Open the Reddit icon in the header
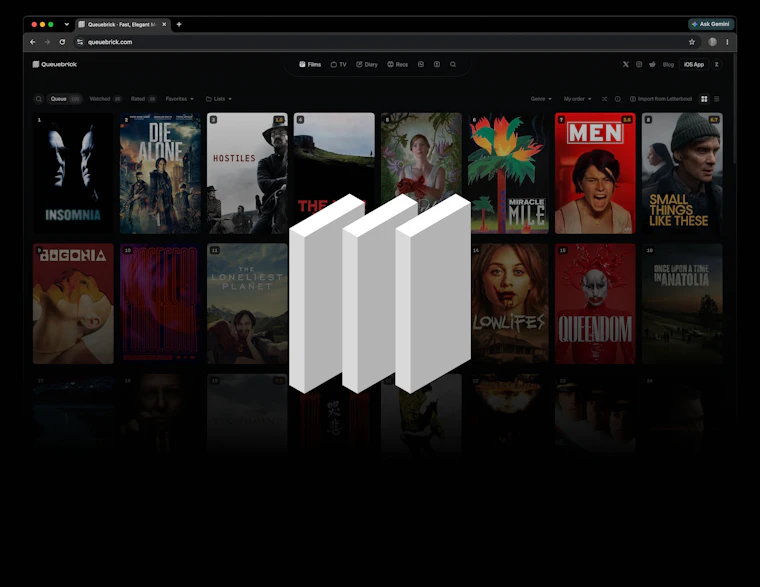The image size is (760, 587). click(x=652, y=64)
